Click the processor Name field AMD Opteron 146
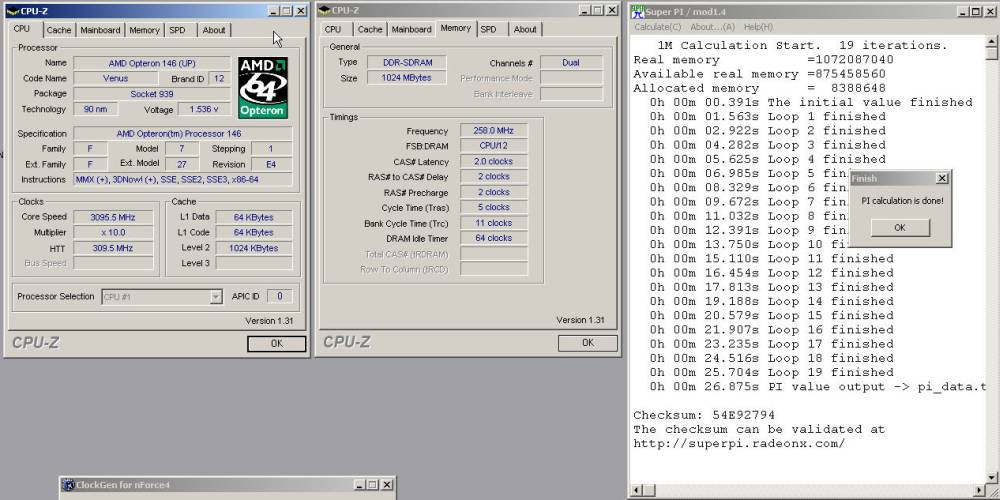 tap(152, 63)
